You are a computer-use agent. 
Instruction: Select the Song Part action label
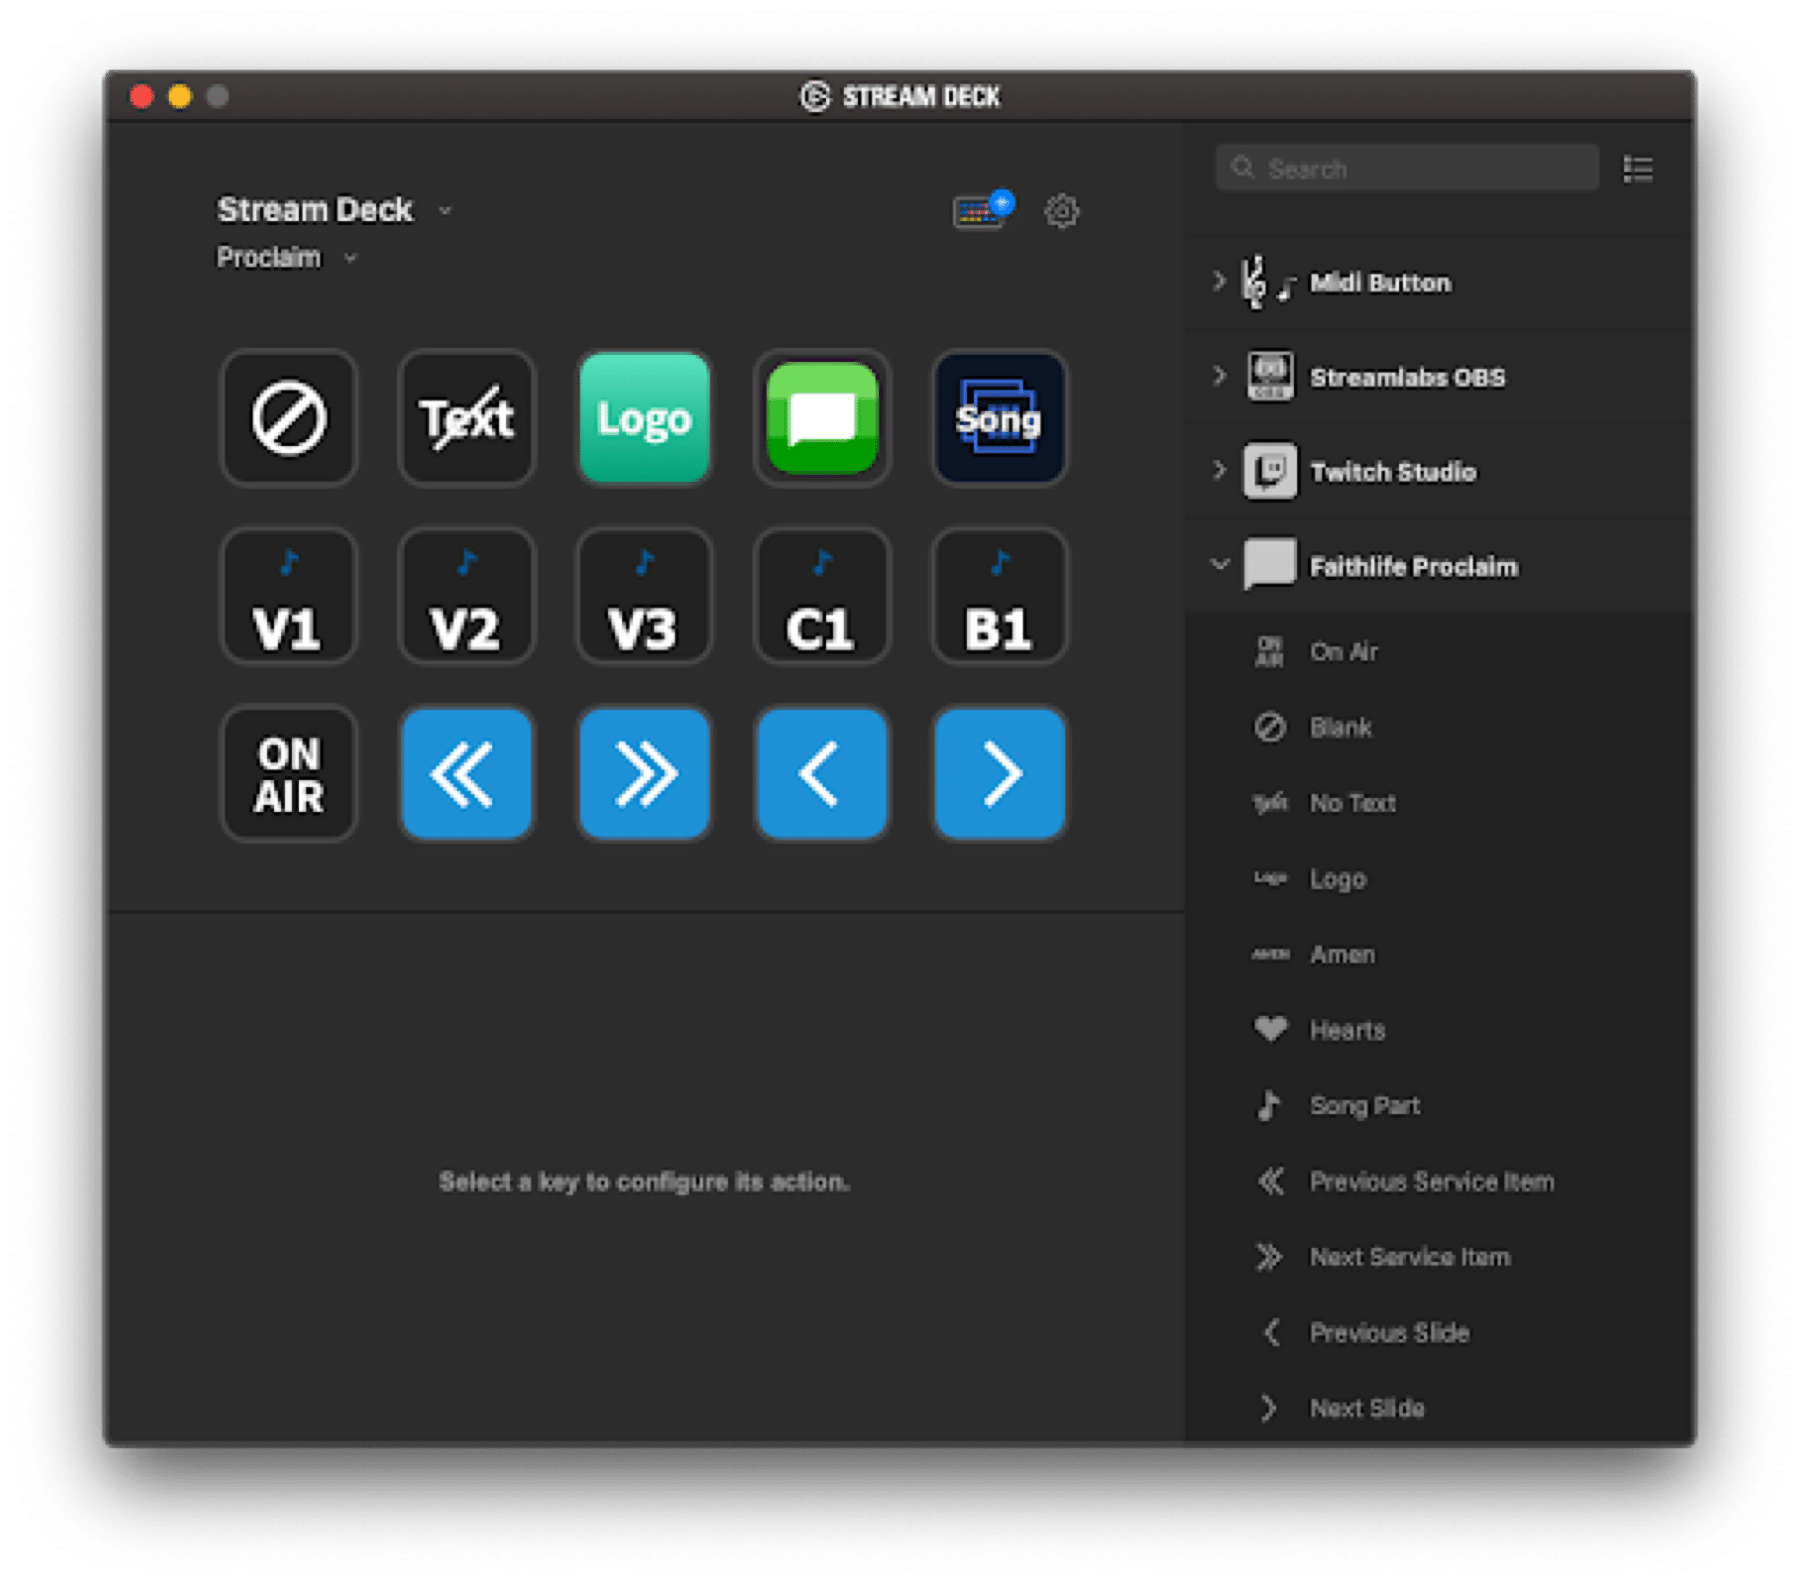pyautogui.click(x=1365, y=1106)
